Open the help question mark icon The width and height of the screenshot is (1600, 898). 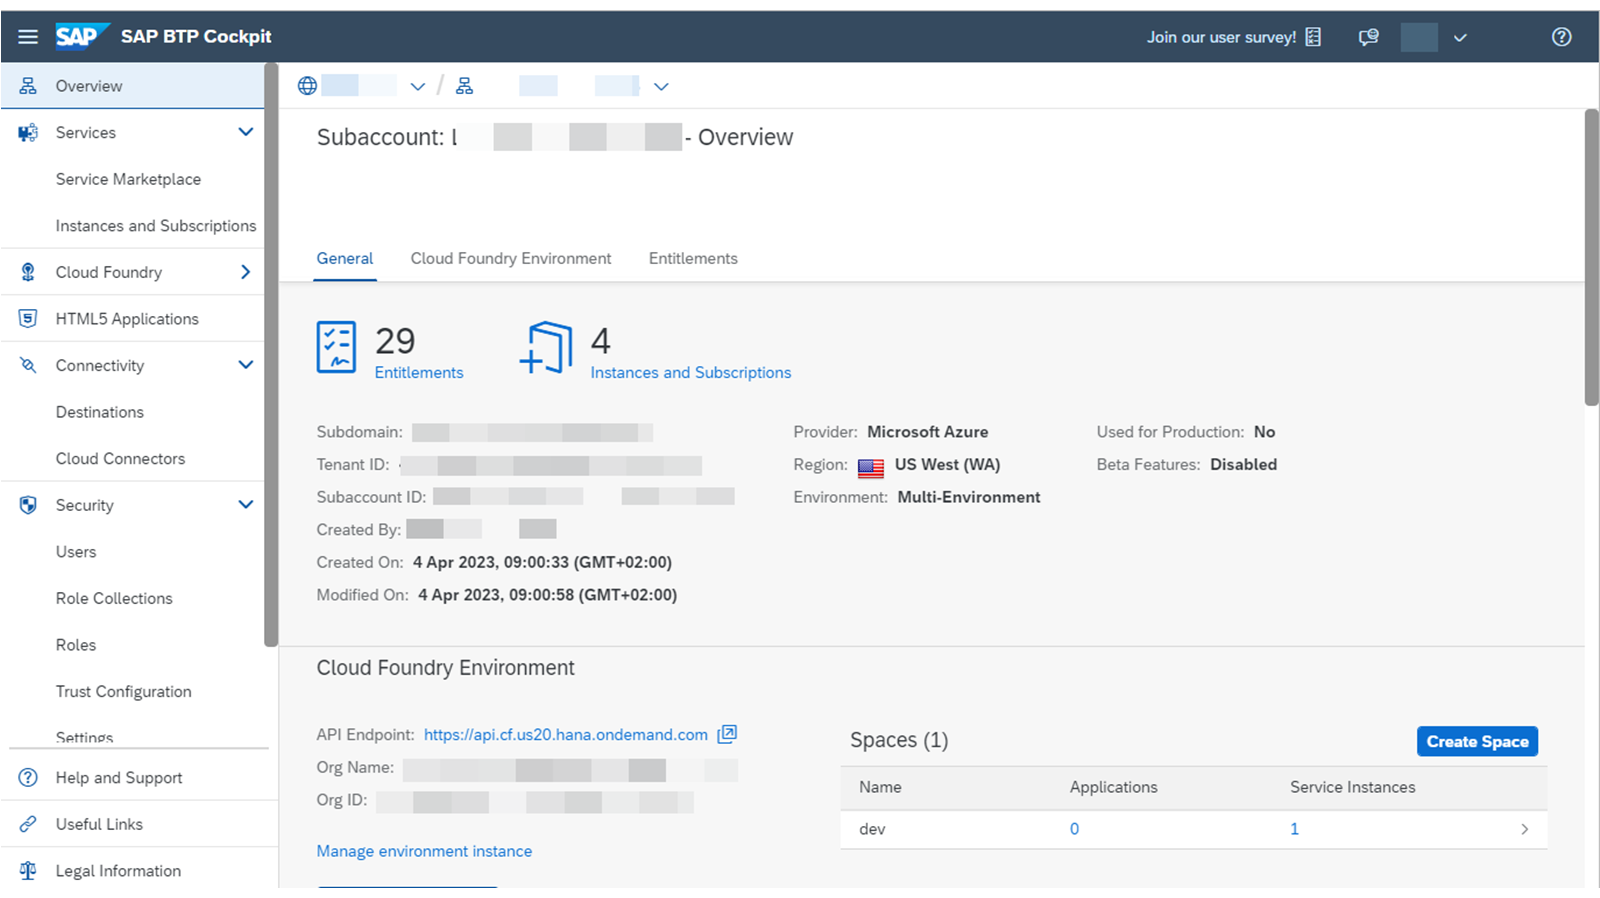click(1561, 37)
